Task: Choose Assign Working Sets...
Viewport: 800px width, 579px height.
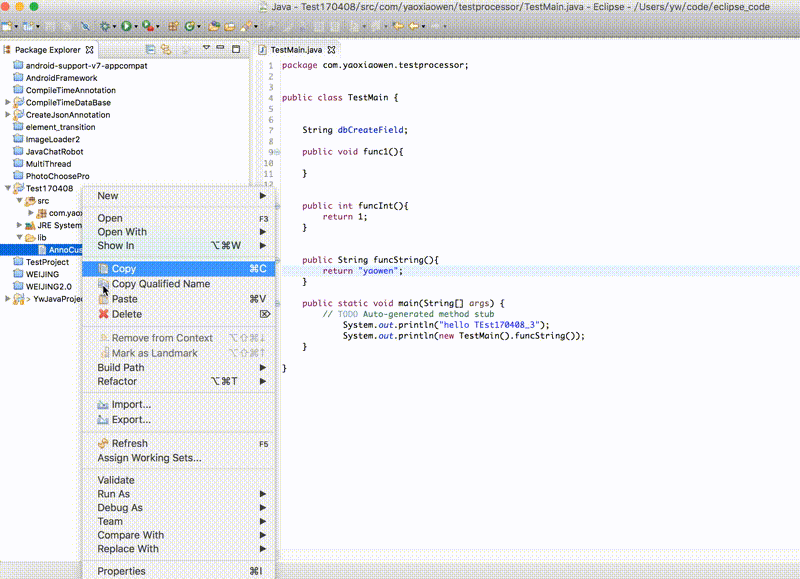Action: (179, 458)
